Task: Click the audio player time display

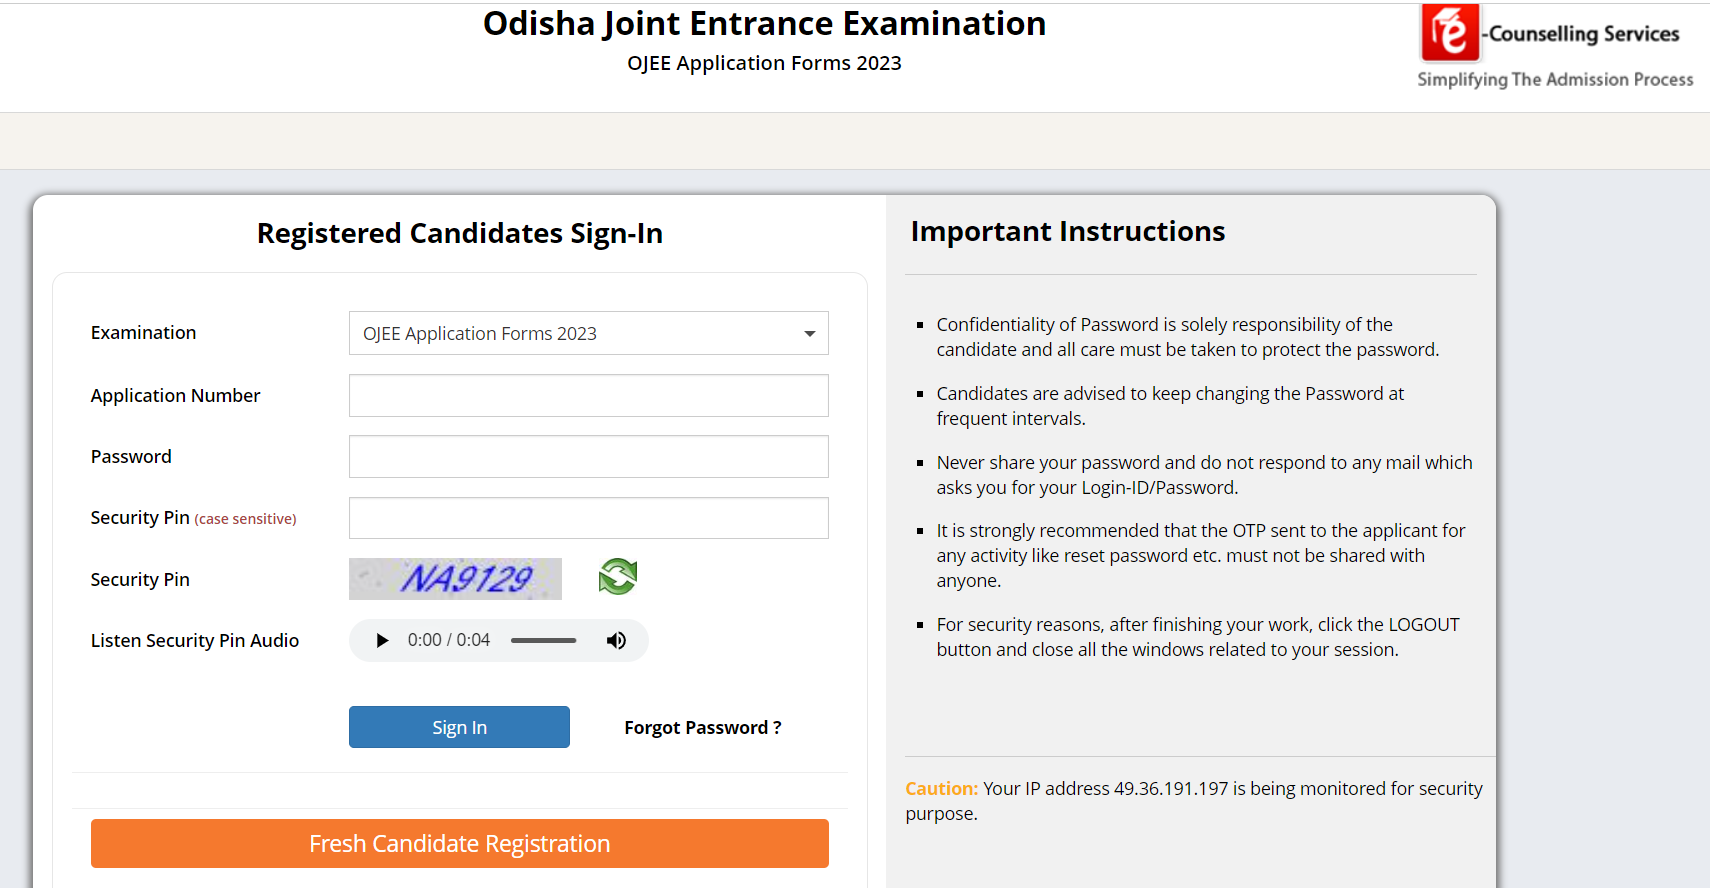Action: pyautogui.click(x=447, y=640)
